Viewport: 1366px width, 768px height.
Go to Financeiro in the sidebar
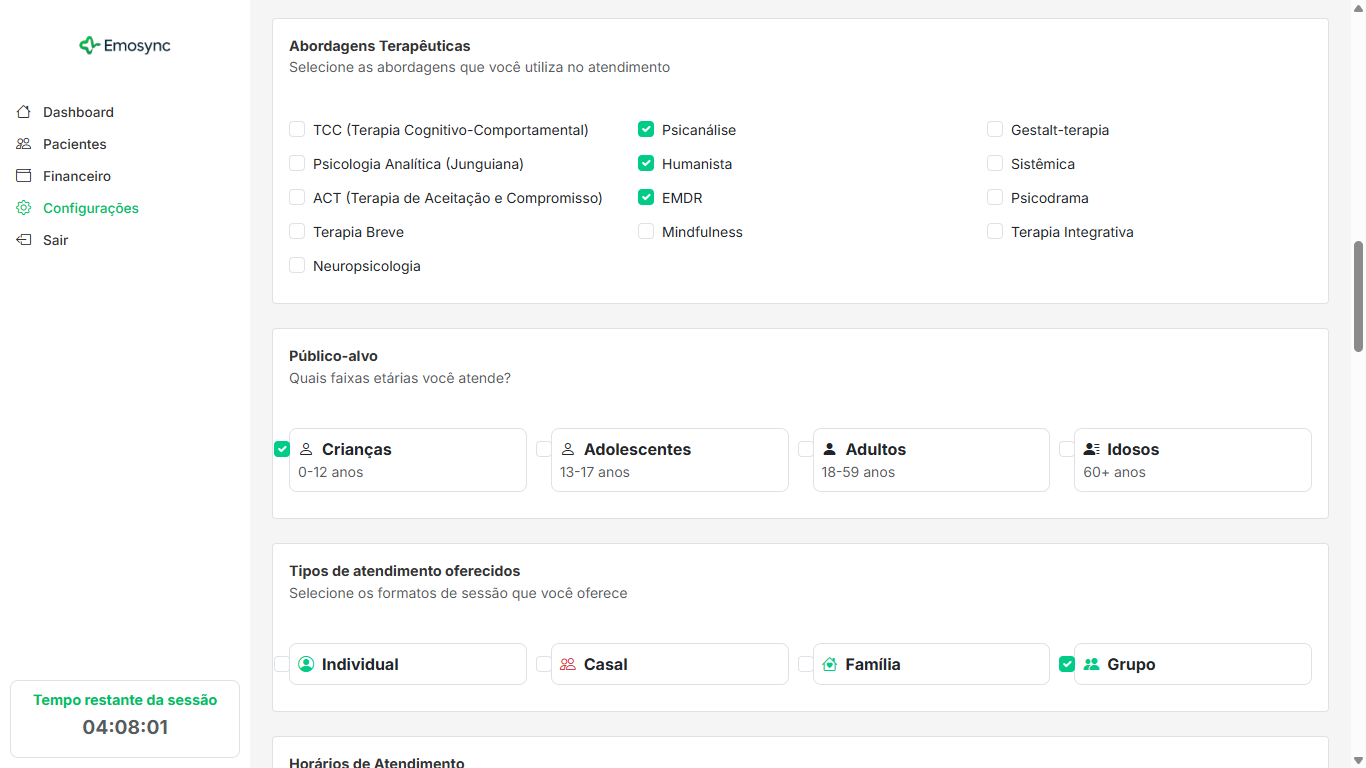pyautogui.click(x=76, y=176)
